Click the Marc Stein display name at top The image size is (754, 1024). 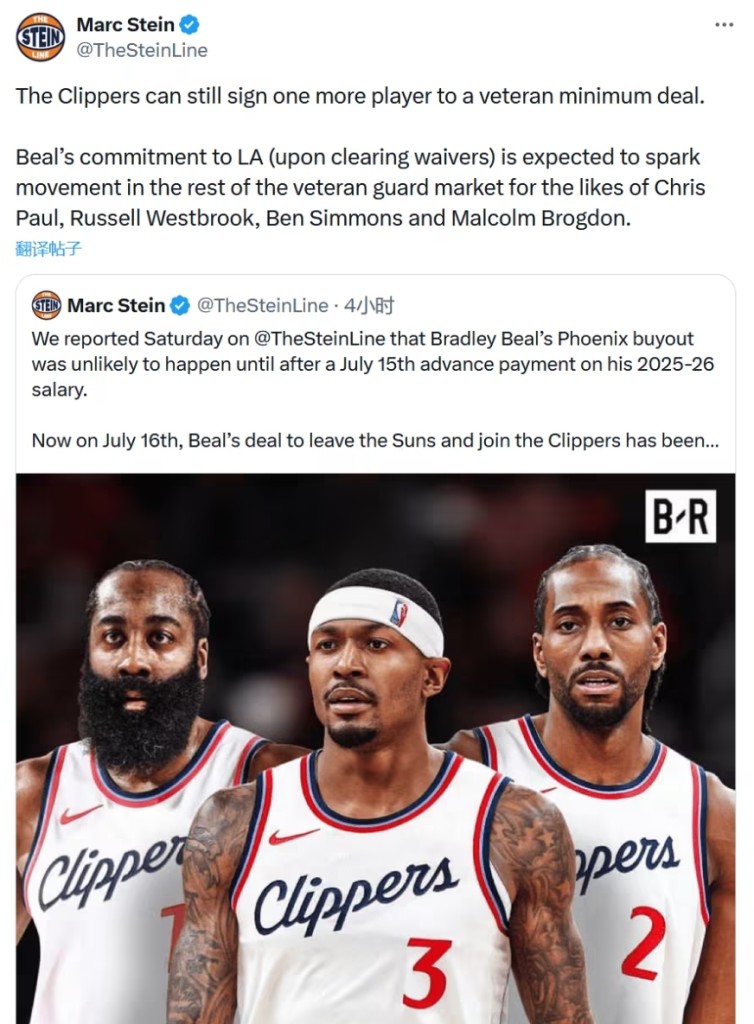(x=125, y=25)
